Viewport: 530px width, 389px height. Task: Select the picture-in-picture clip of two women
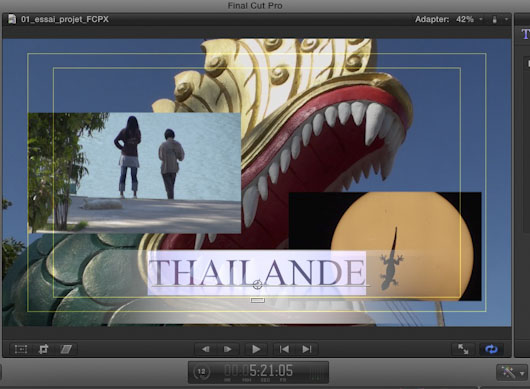pos(135,173)
